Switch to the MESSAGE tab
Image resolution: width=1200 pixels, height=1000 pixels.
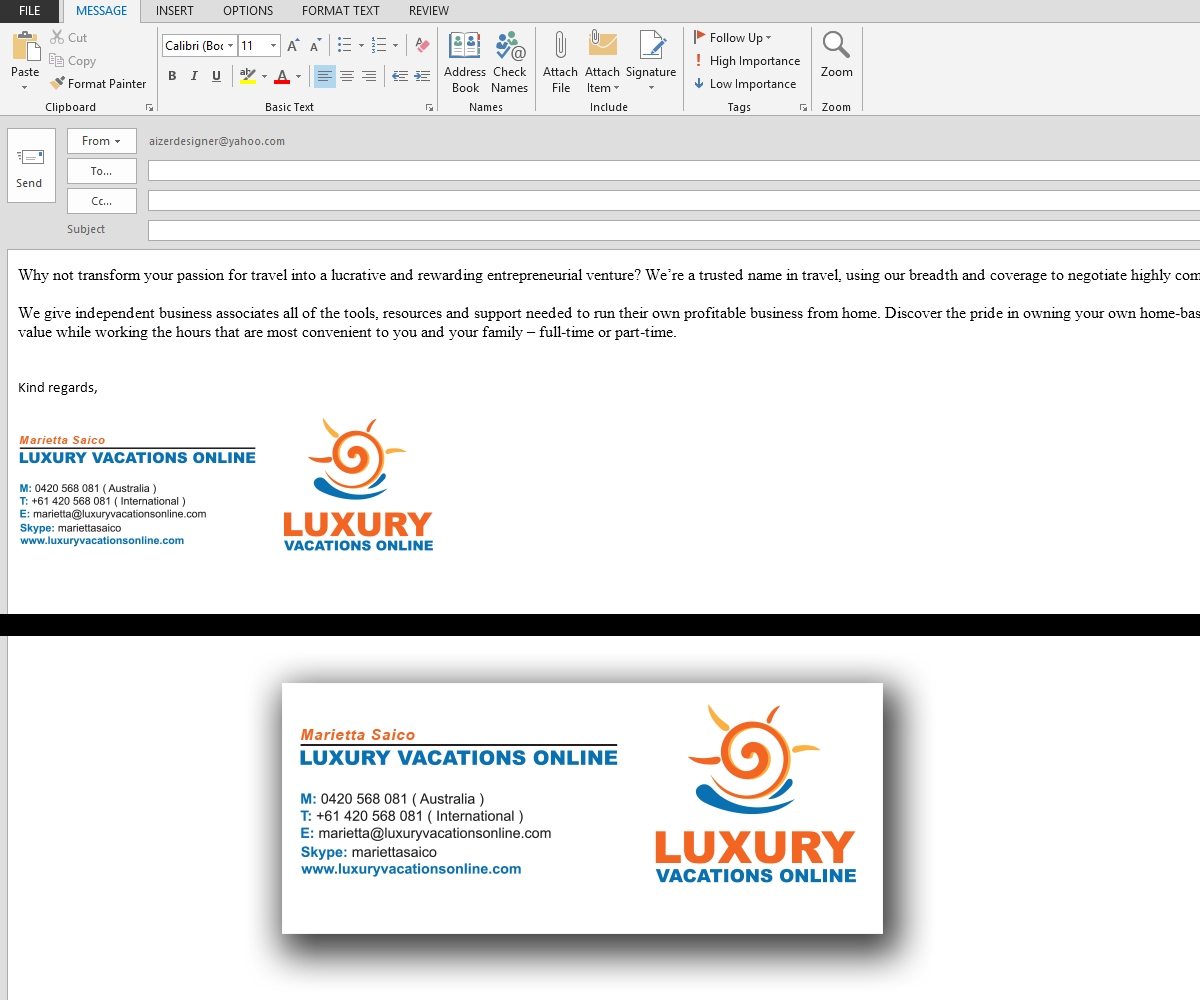(x=102, y=11)
